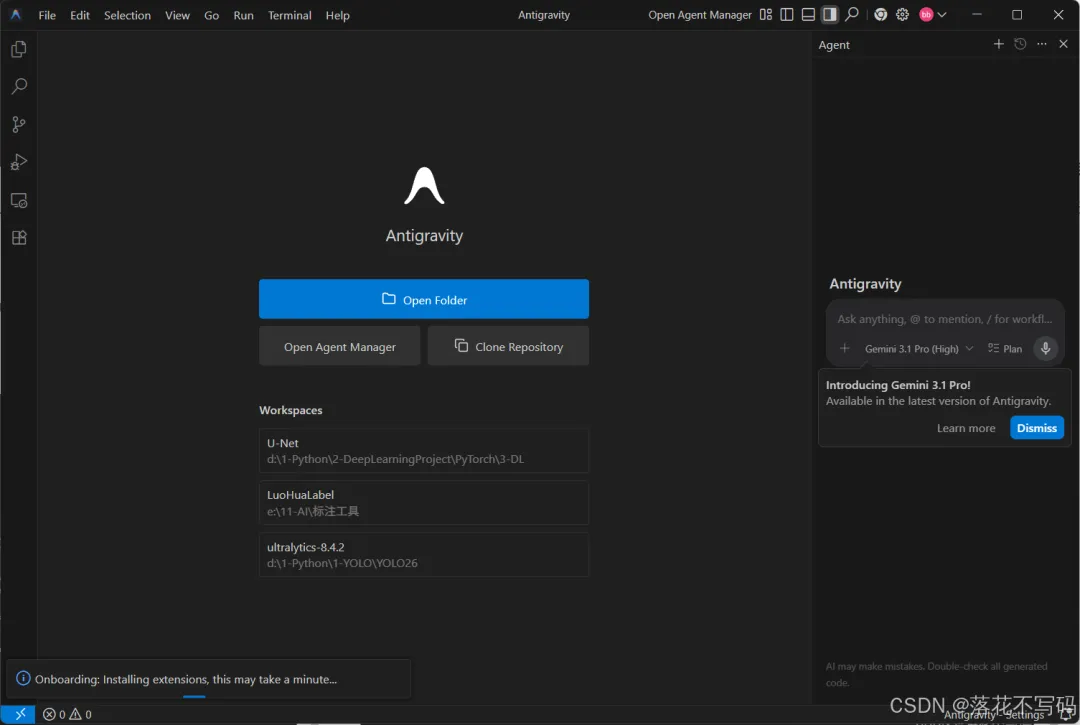Open settings gear in title bar
Viewport: 1080px width, 725px height.
coord(902,14)
